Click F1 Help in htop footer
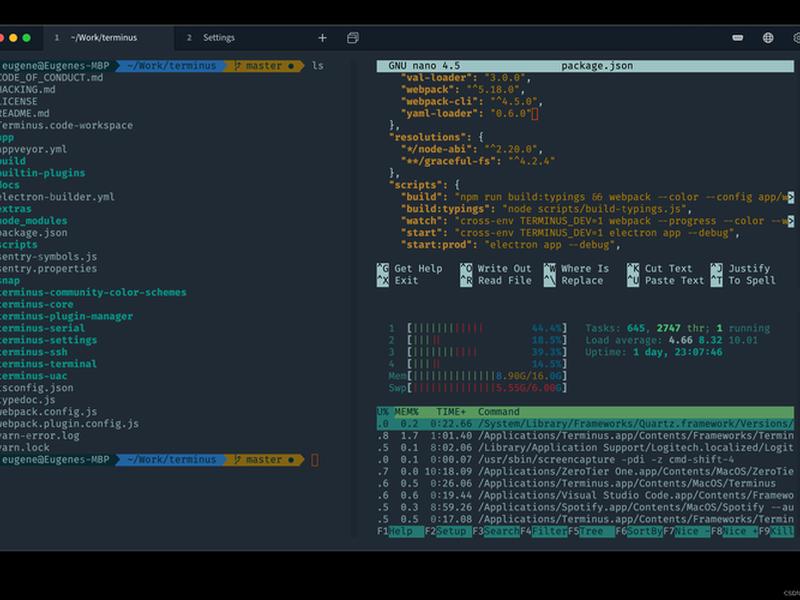Viewport: 800px width, 600px height. pyautogui.click(x=401, y=531)
